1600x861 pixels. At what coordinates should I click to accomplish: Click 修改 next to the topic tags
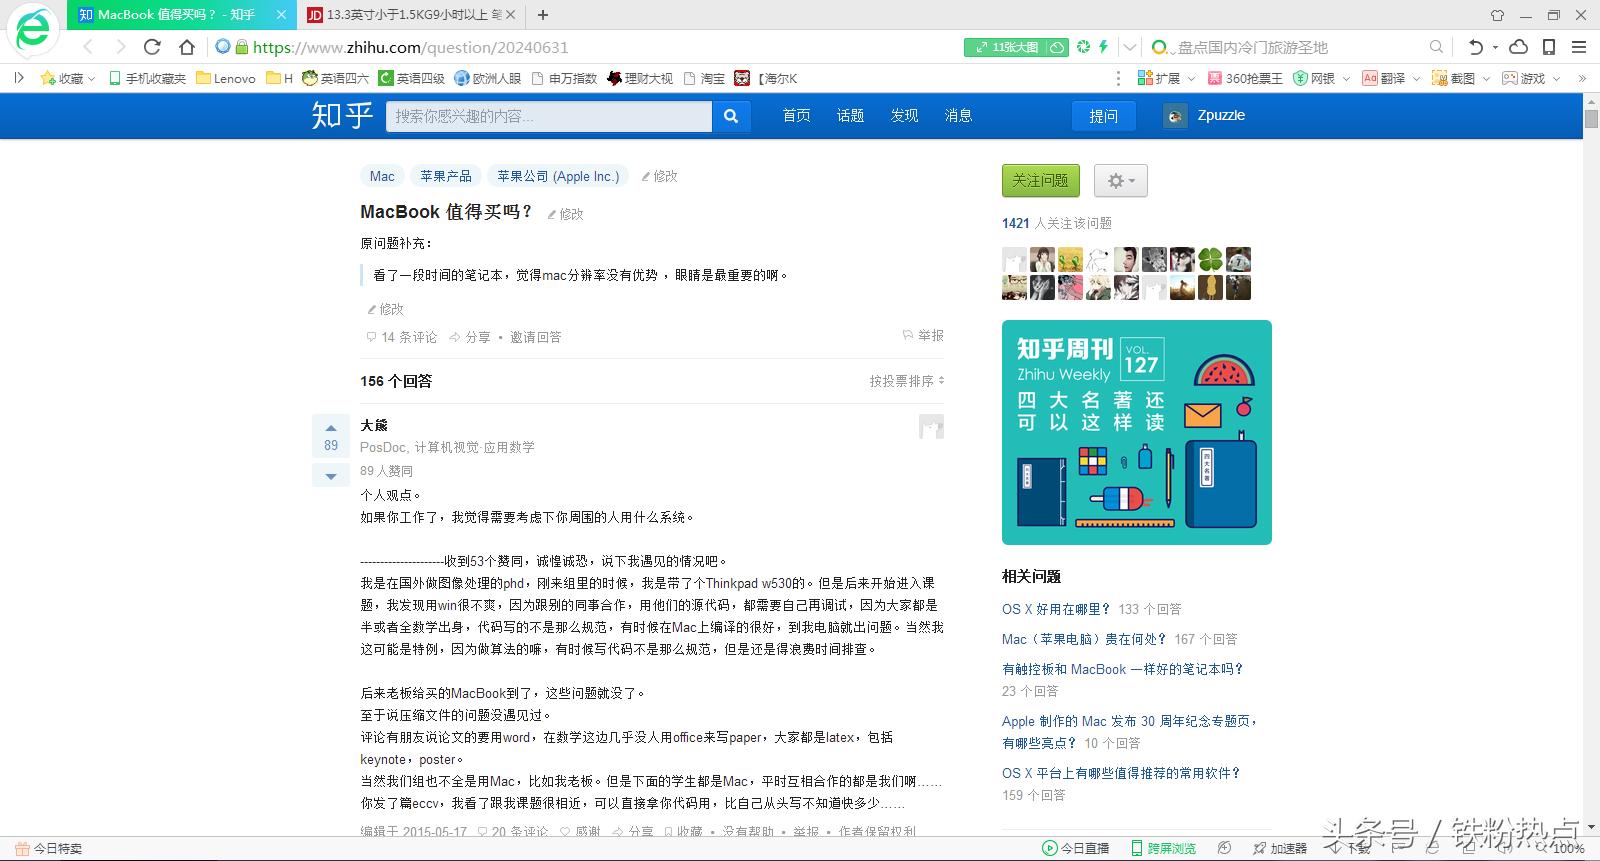(660, 176)
